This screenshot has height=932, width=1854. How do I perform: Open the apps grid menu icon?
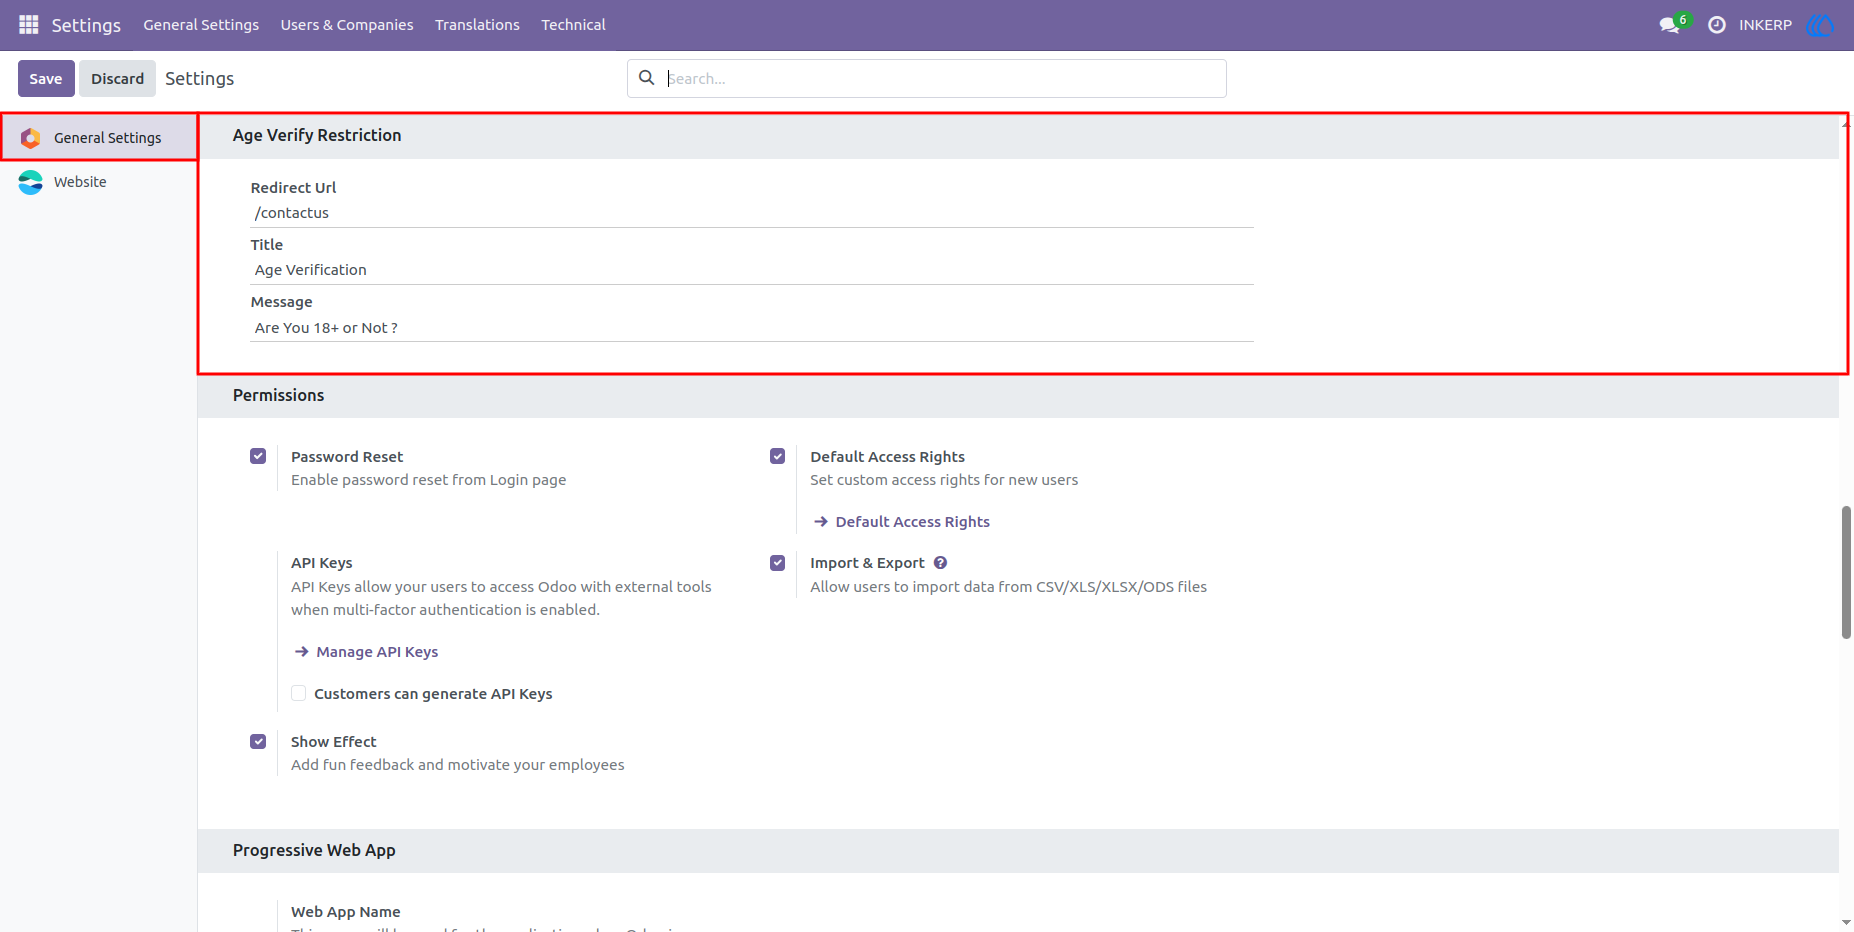[28, 24]
